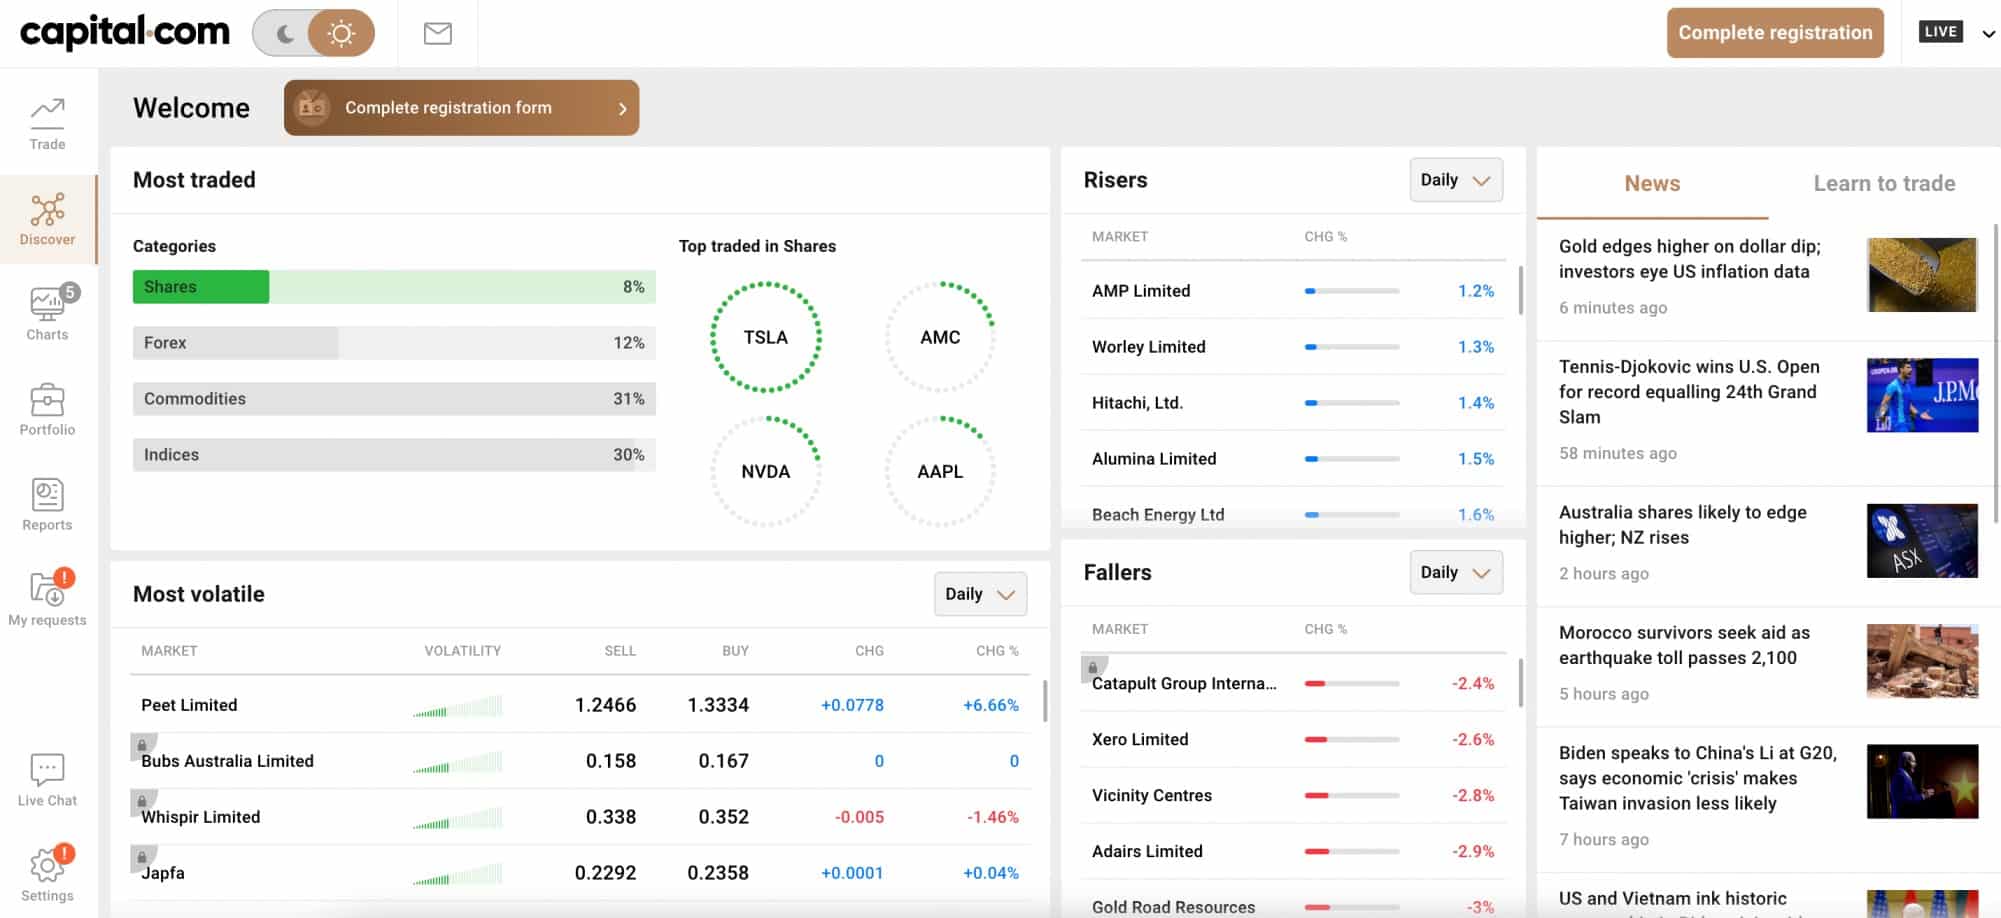This screenshot has height=918, width=2001.
Task: Open the Most volatile Daily dropdown
Action: pyautogui.click(x=980, y=594)
